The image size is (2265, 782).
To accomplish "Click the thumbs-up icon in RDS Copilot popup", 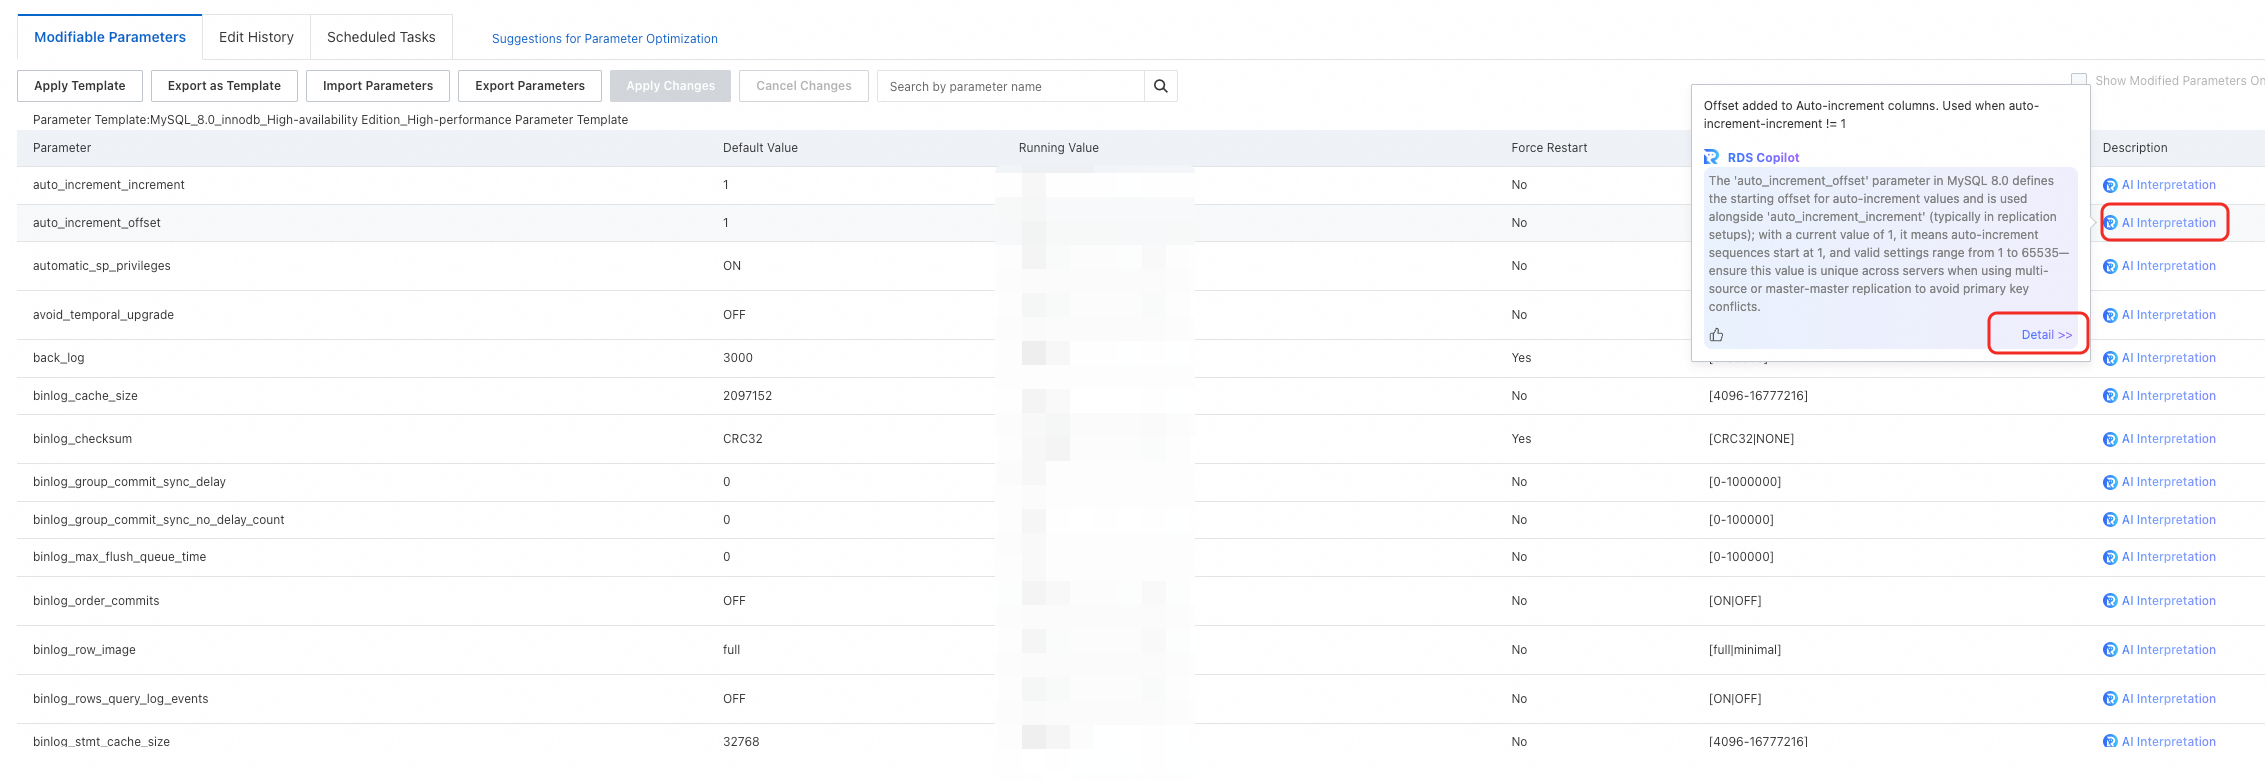I will click(1716, 335).
